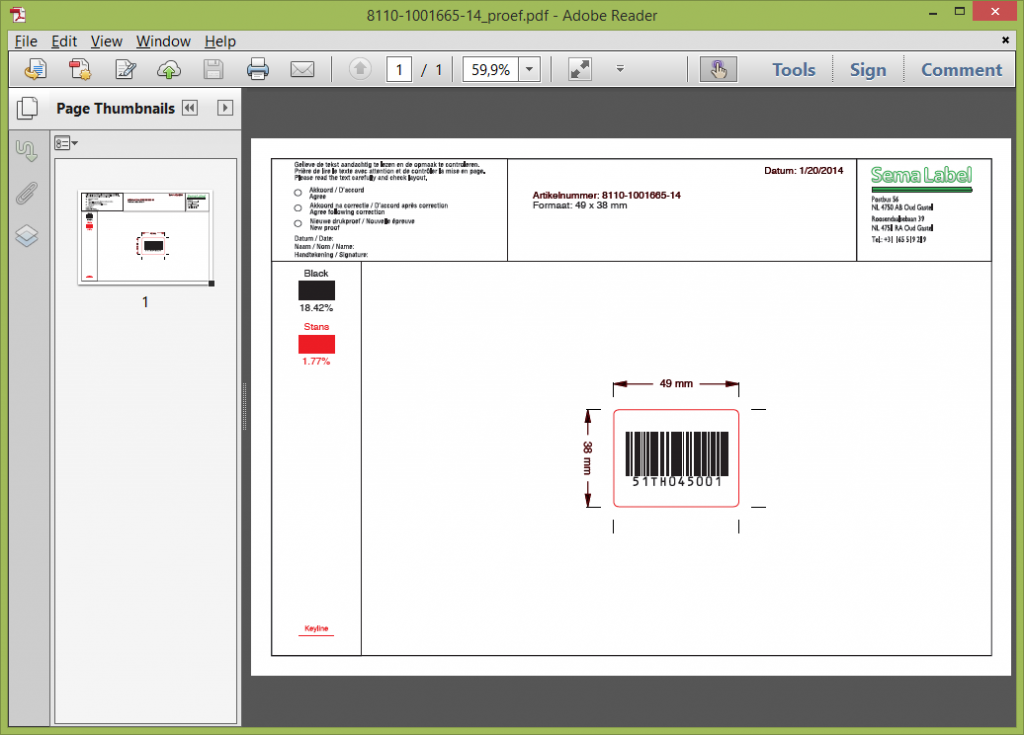Open the Page Thumbnails panel icon
The width and height of the screenshot is (1024, 735).
coord(27,108)
